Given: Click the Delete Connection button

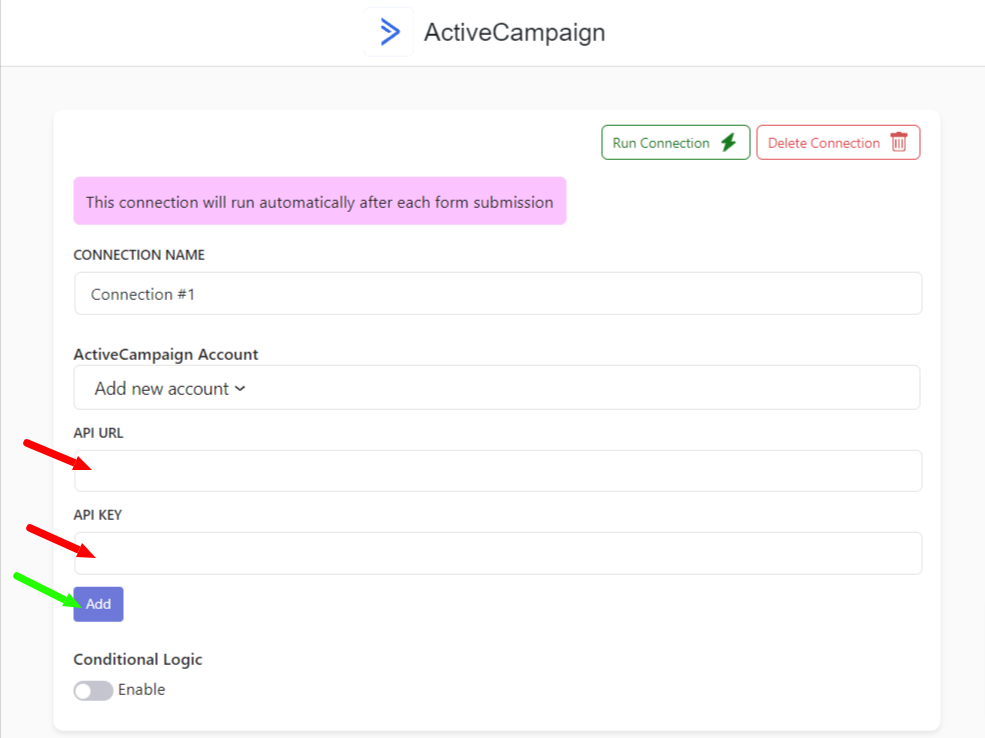Looking at the screenshot, I should (838, 143).
